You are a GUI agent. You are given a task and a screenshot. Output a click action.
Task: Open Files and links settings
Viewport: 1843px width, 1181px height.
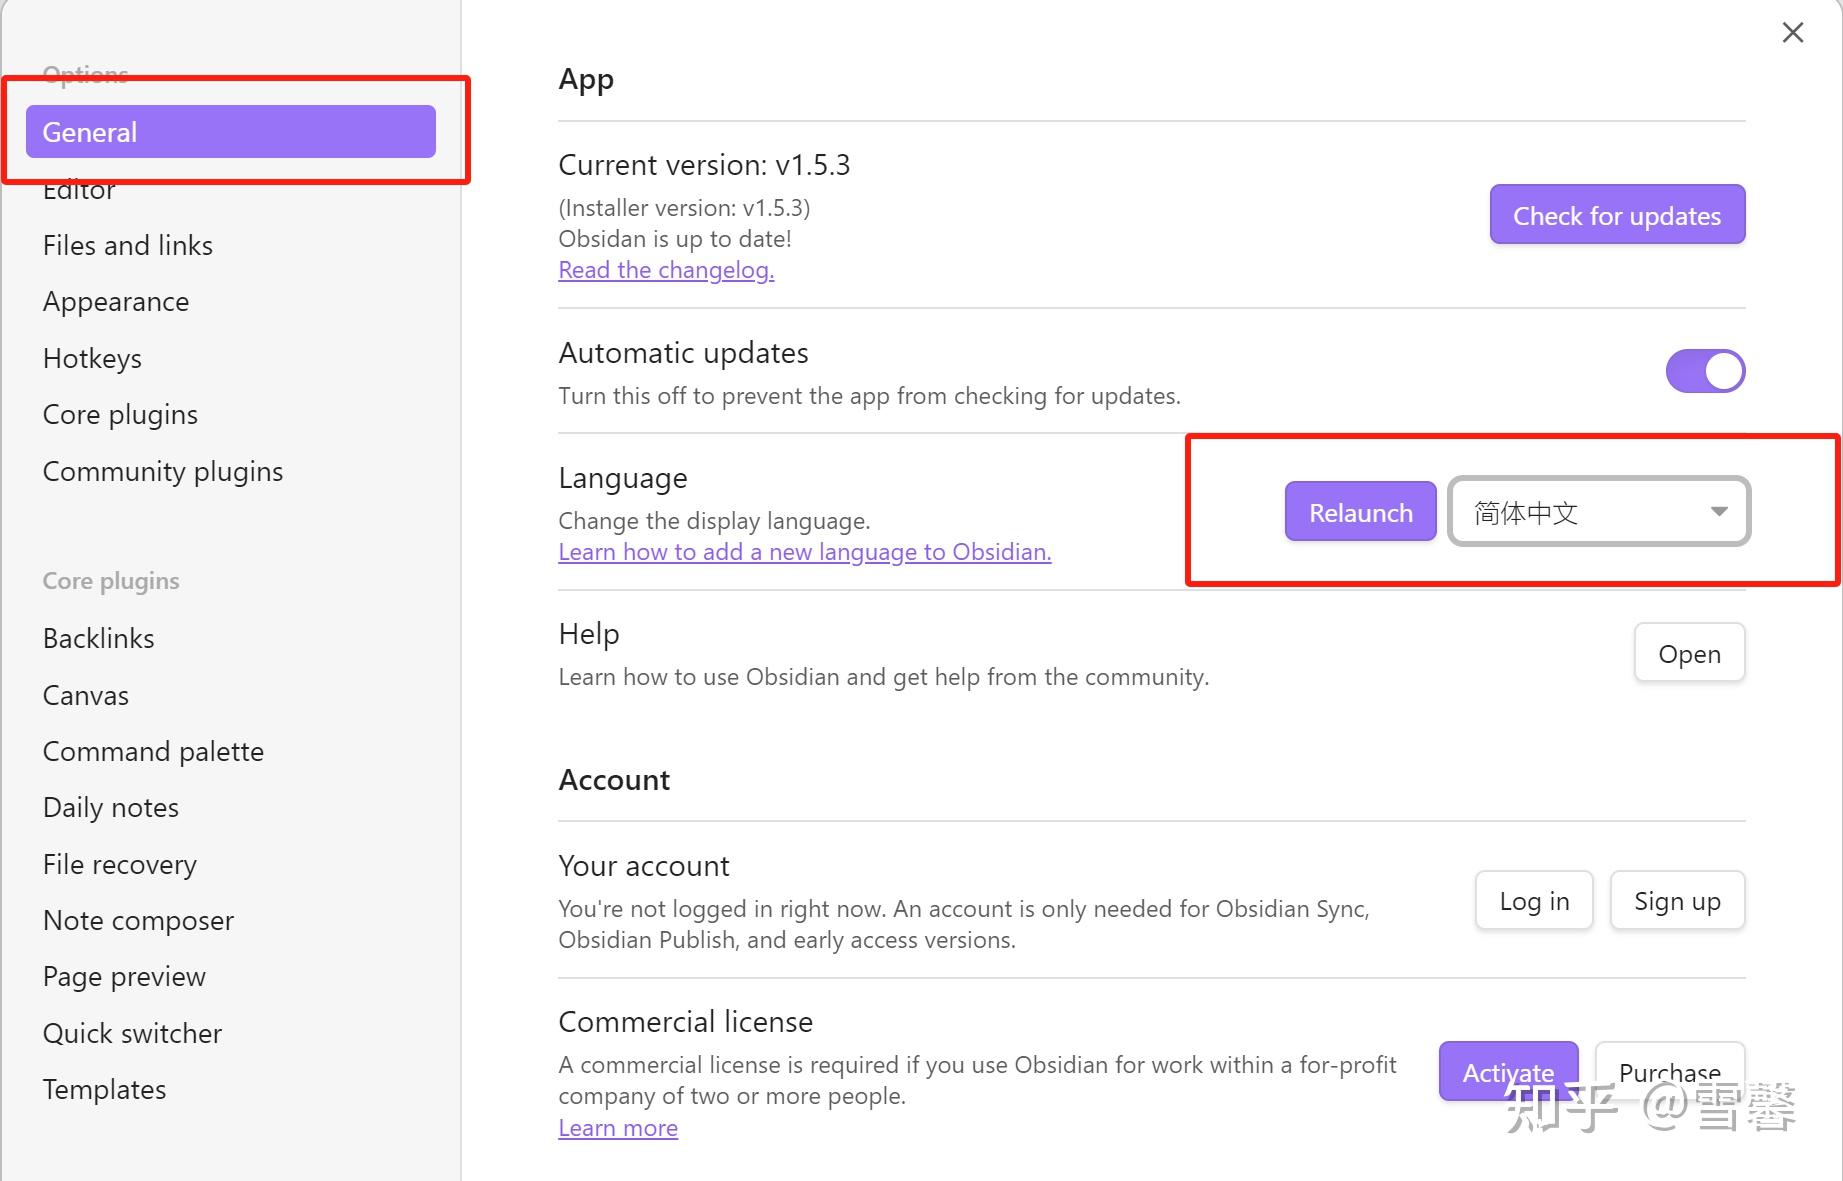(x=128, y=245)
